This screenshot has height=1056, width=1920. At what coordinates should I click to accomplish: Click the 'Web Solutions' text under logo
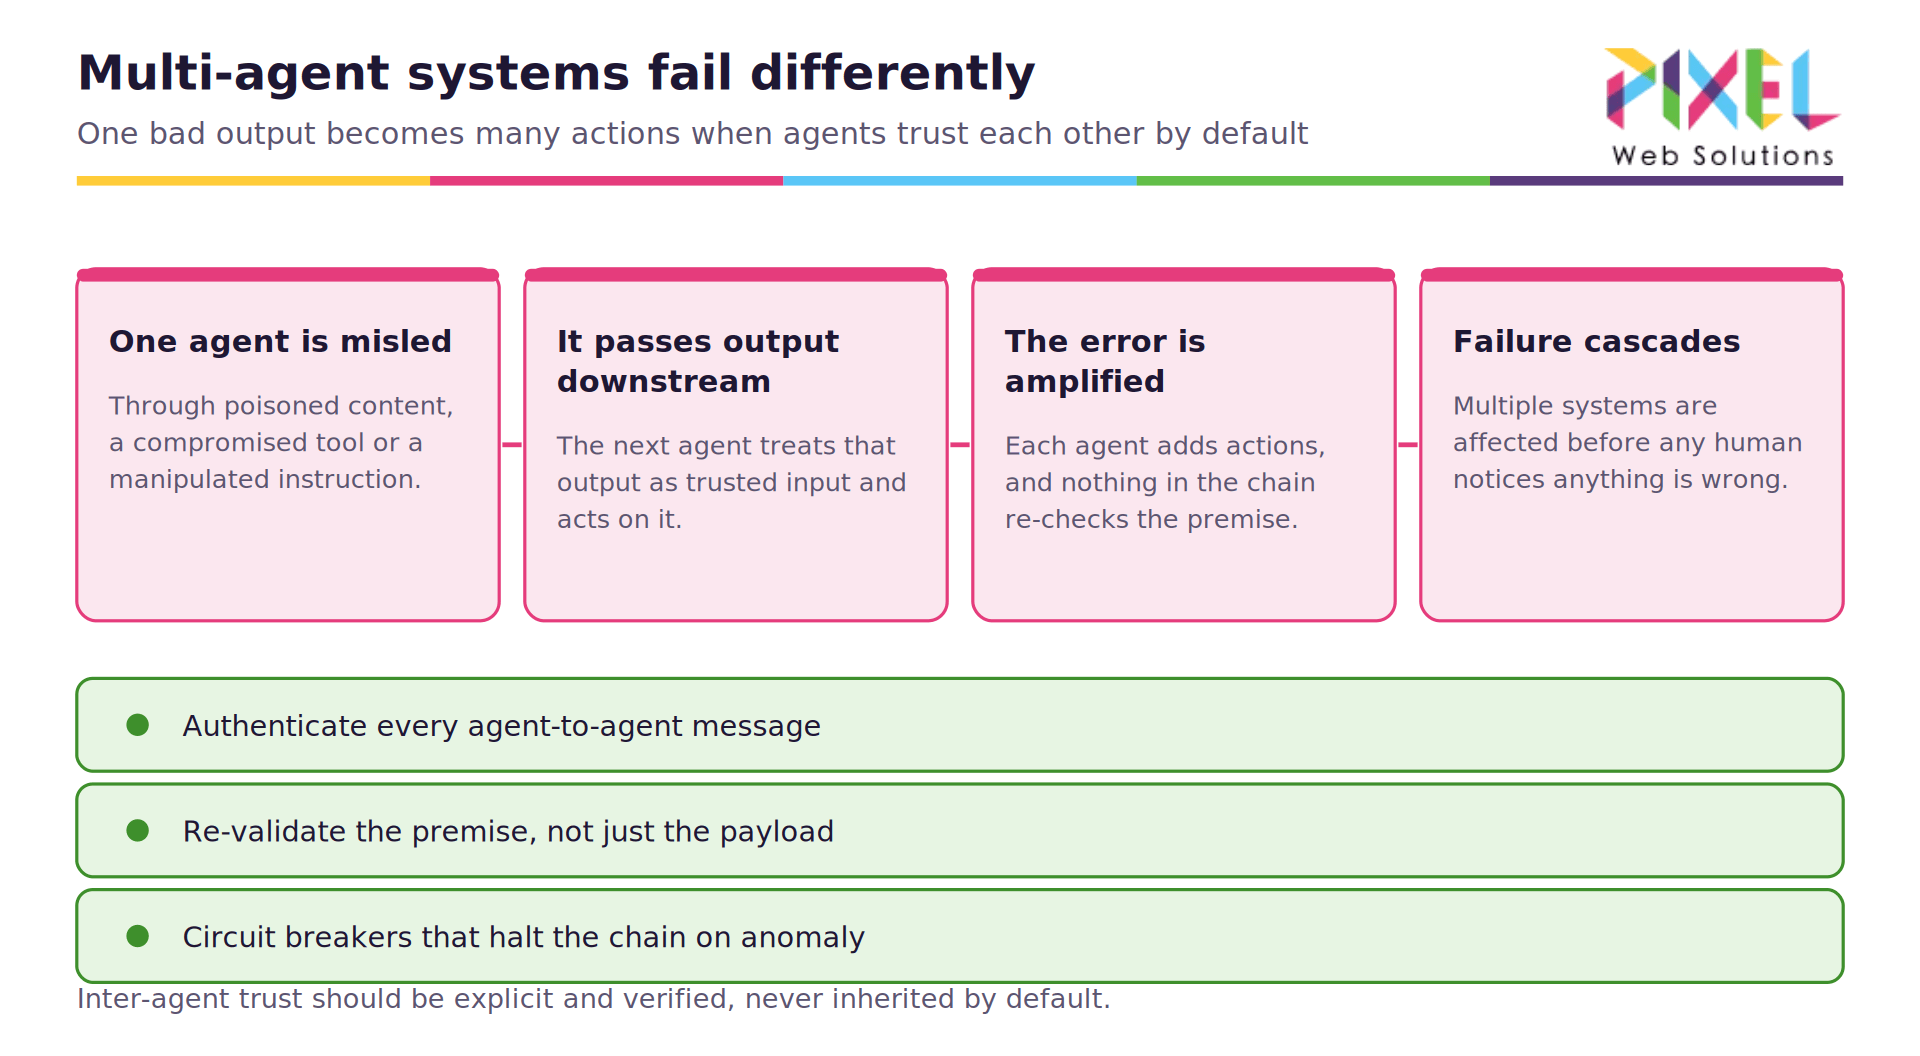(1723, 156)
